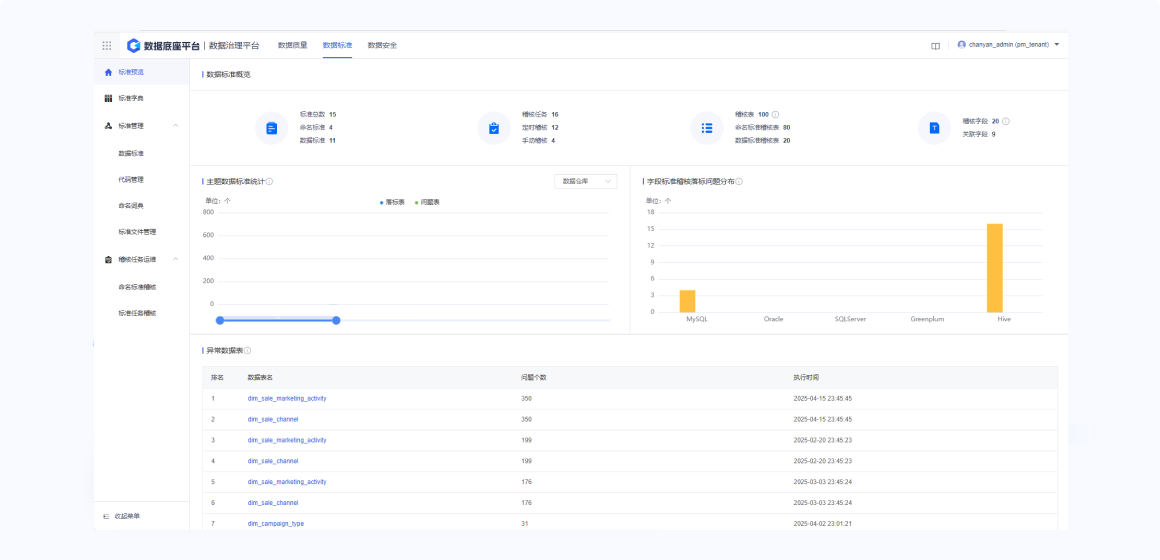The height and width of the screenshot is (560, 1160).
Task: Click the 稽核任务 clipboard icon
Action: coord(494,128)
